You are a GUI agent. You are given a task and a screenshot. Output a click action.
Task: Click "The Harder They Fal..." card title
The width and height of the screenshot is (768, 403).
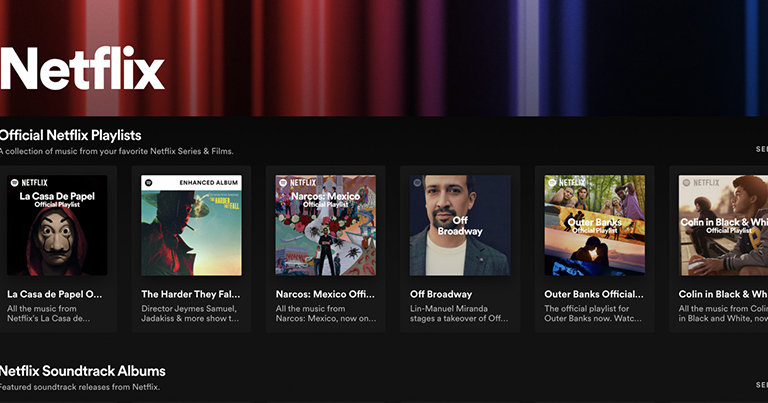tap(189, 294)
